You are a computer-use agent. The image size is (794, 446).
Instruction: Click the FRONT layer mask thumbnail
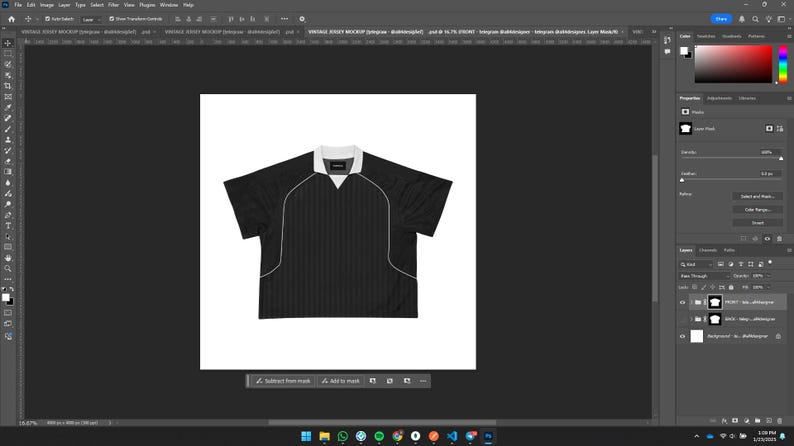[714, 302]
